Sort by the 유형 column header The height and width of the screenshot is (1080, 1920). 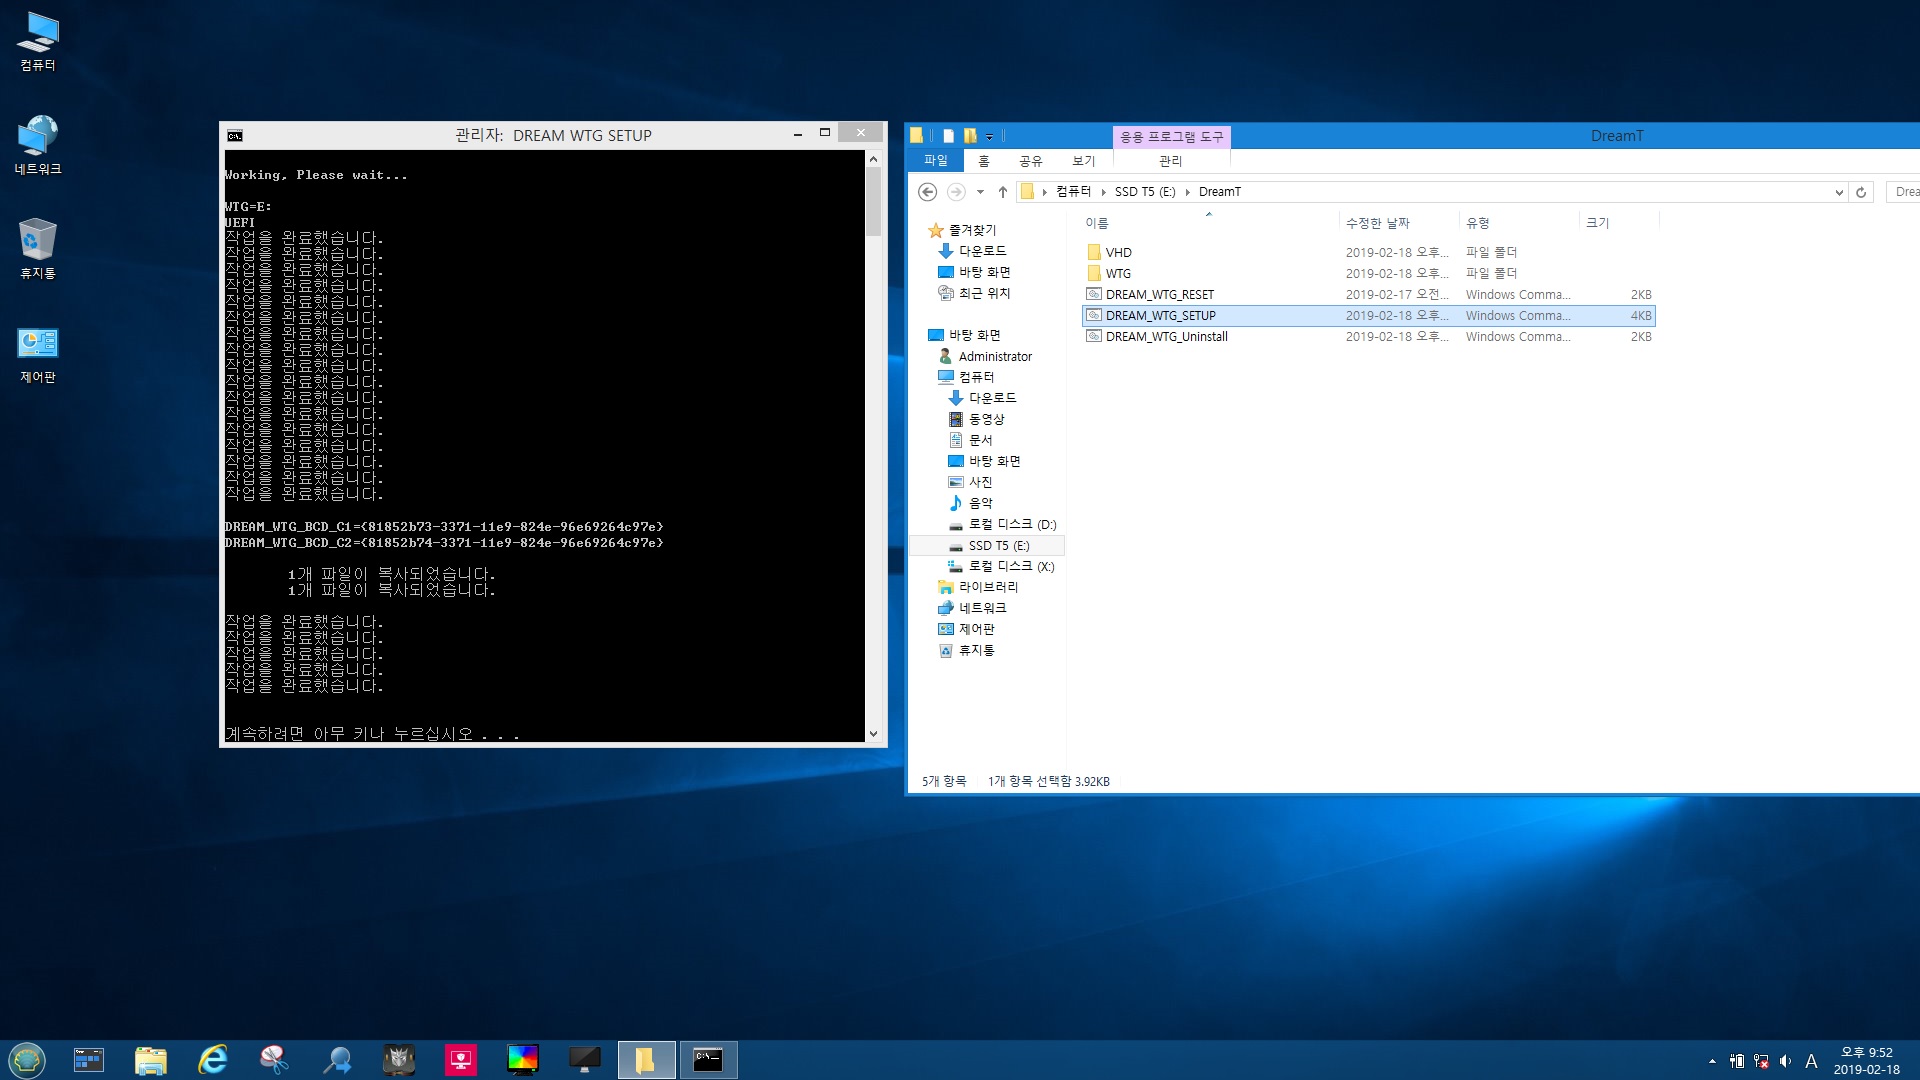[1518, 223]
